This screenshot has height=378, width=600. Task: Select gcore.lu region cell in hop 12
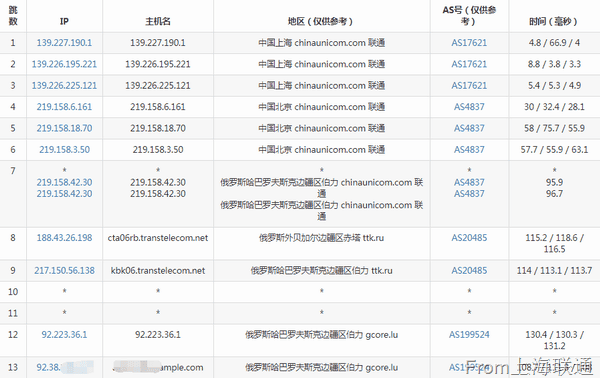click(321, 334)
